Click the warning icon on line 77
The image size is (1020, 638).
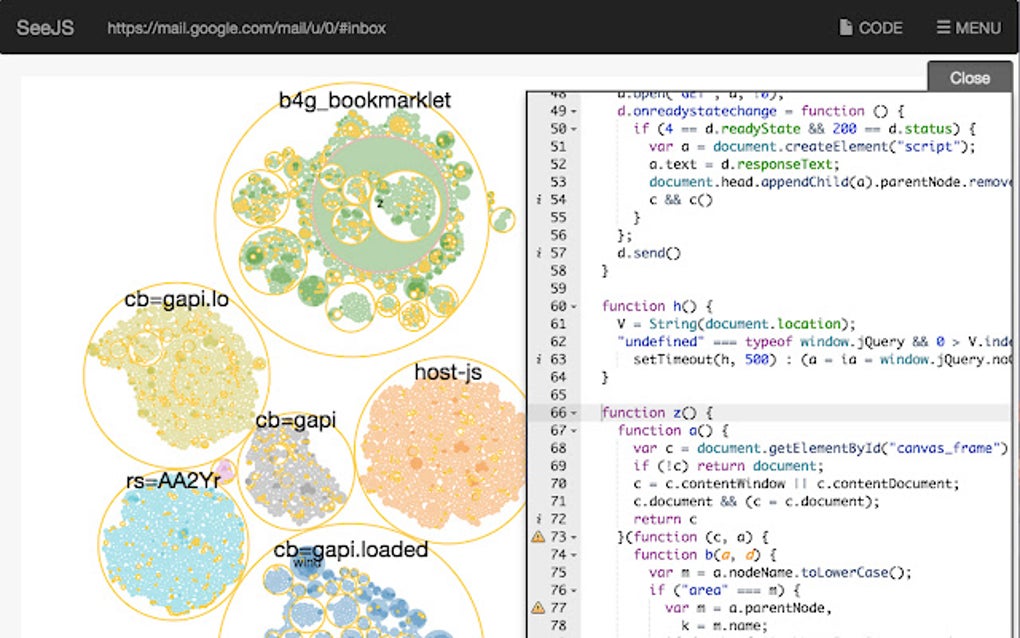539,607
